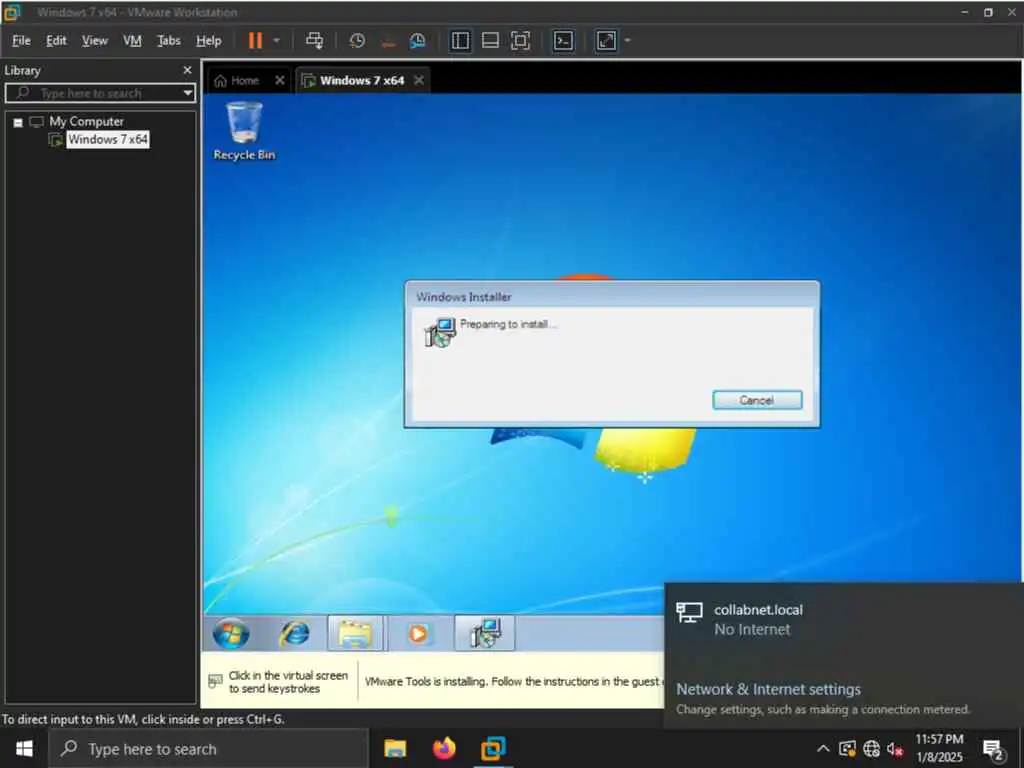Viewport: 1024px width, 768px height.
Task: Click the muted volume tray icon
Action: pos(894,748)
